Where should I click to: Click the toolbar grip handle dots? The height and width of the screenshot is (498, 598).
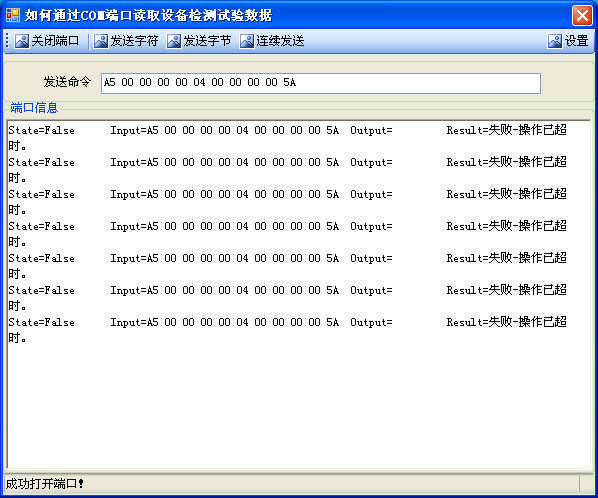point(7,40)
